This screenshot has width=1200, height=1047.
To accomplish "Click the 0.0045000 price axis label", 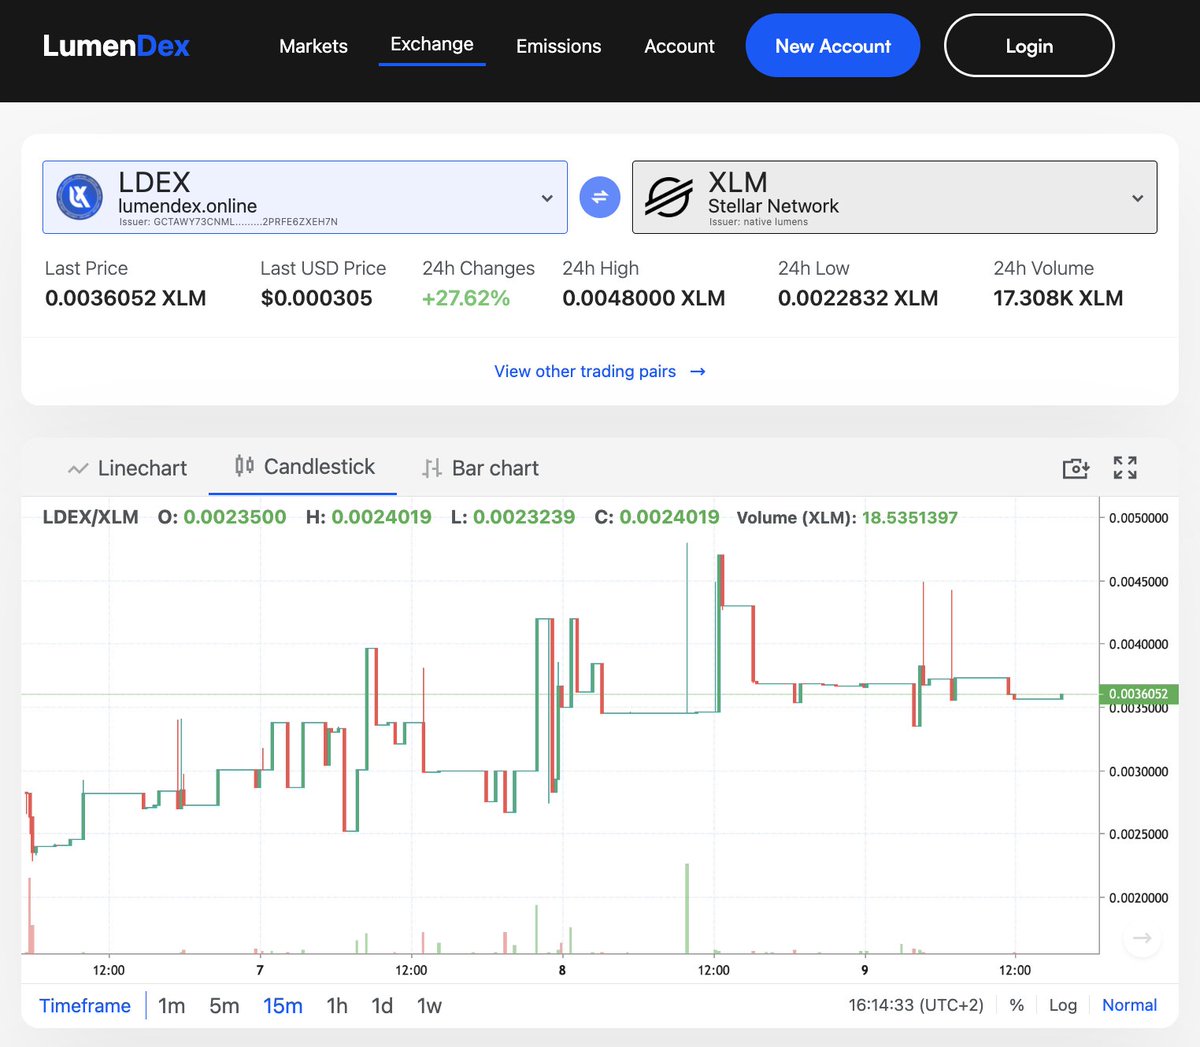I will pyautogui.click(x=1138, y=582).
